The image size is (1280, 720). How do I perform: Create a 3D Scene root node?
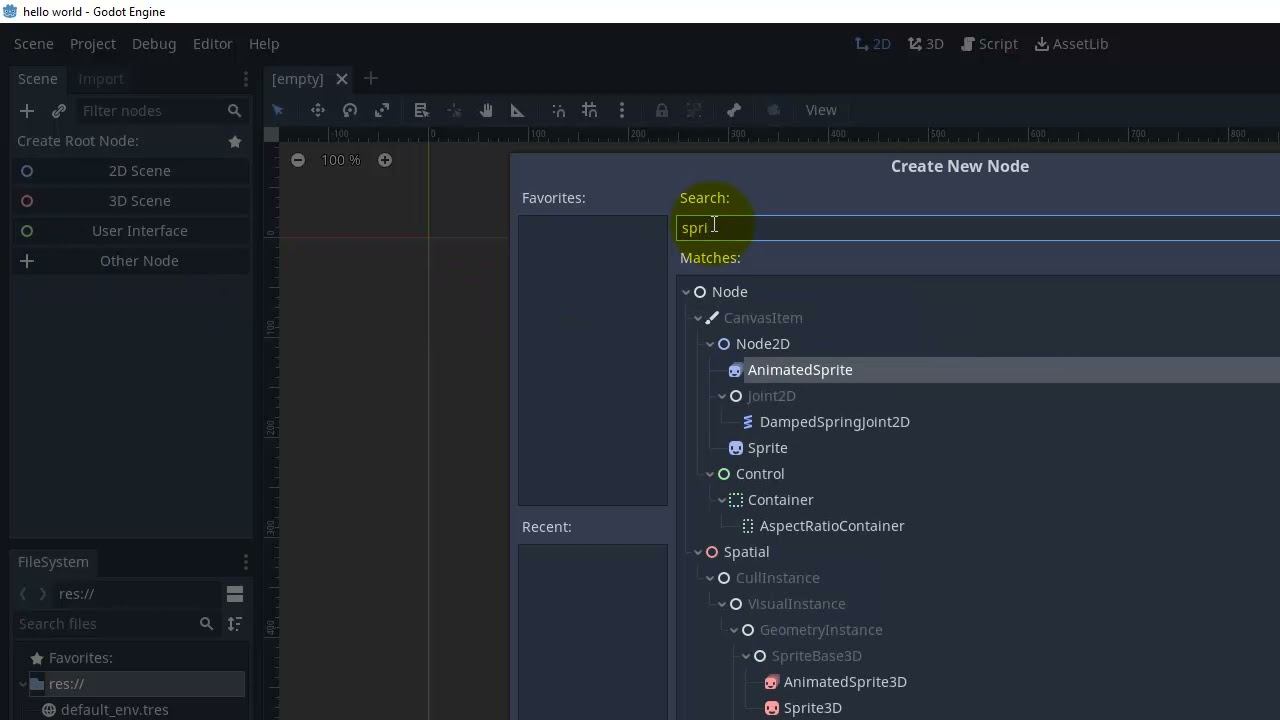130,201
